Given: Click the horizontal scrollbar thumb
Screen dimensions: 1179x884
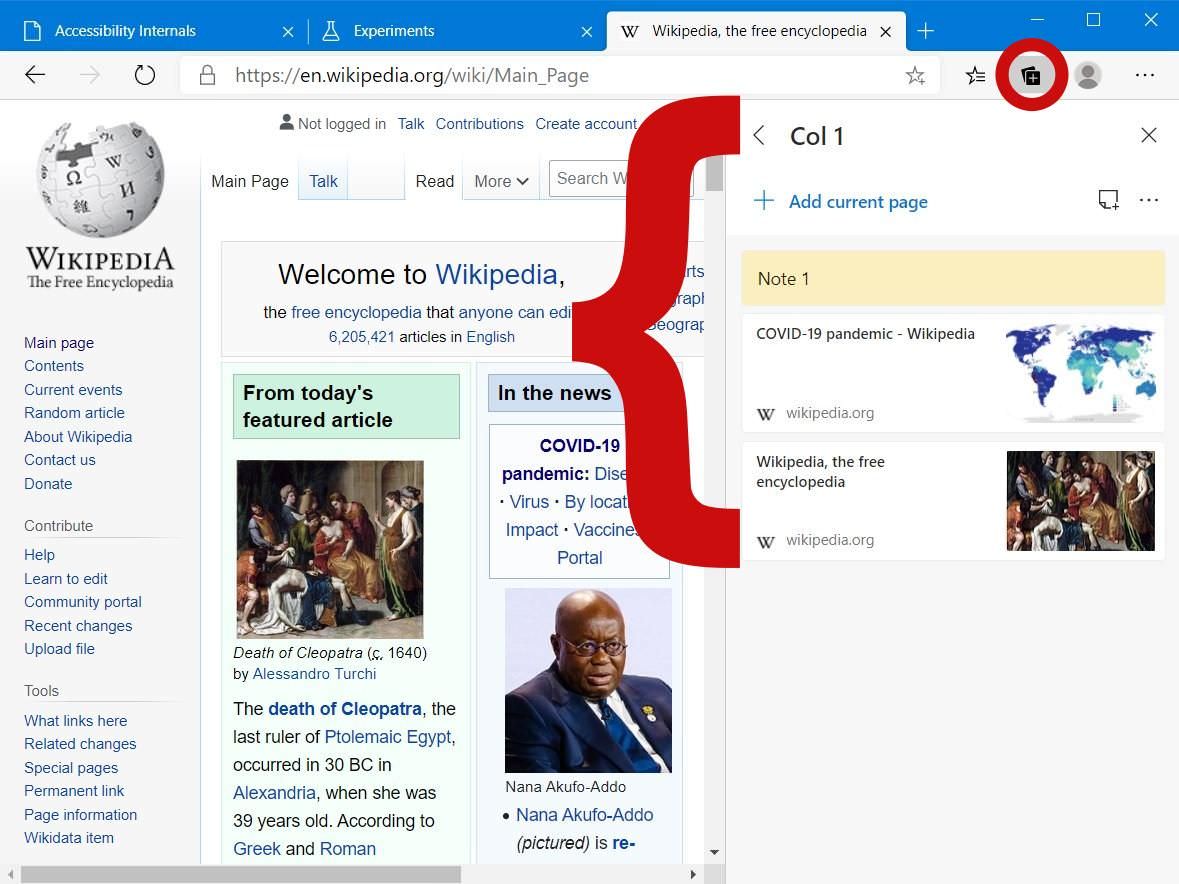Looking at the screenshot, I should 241,874.
